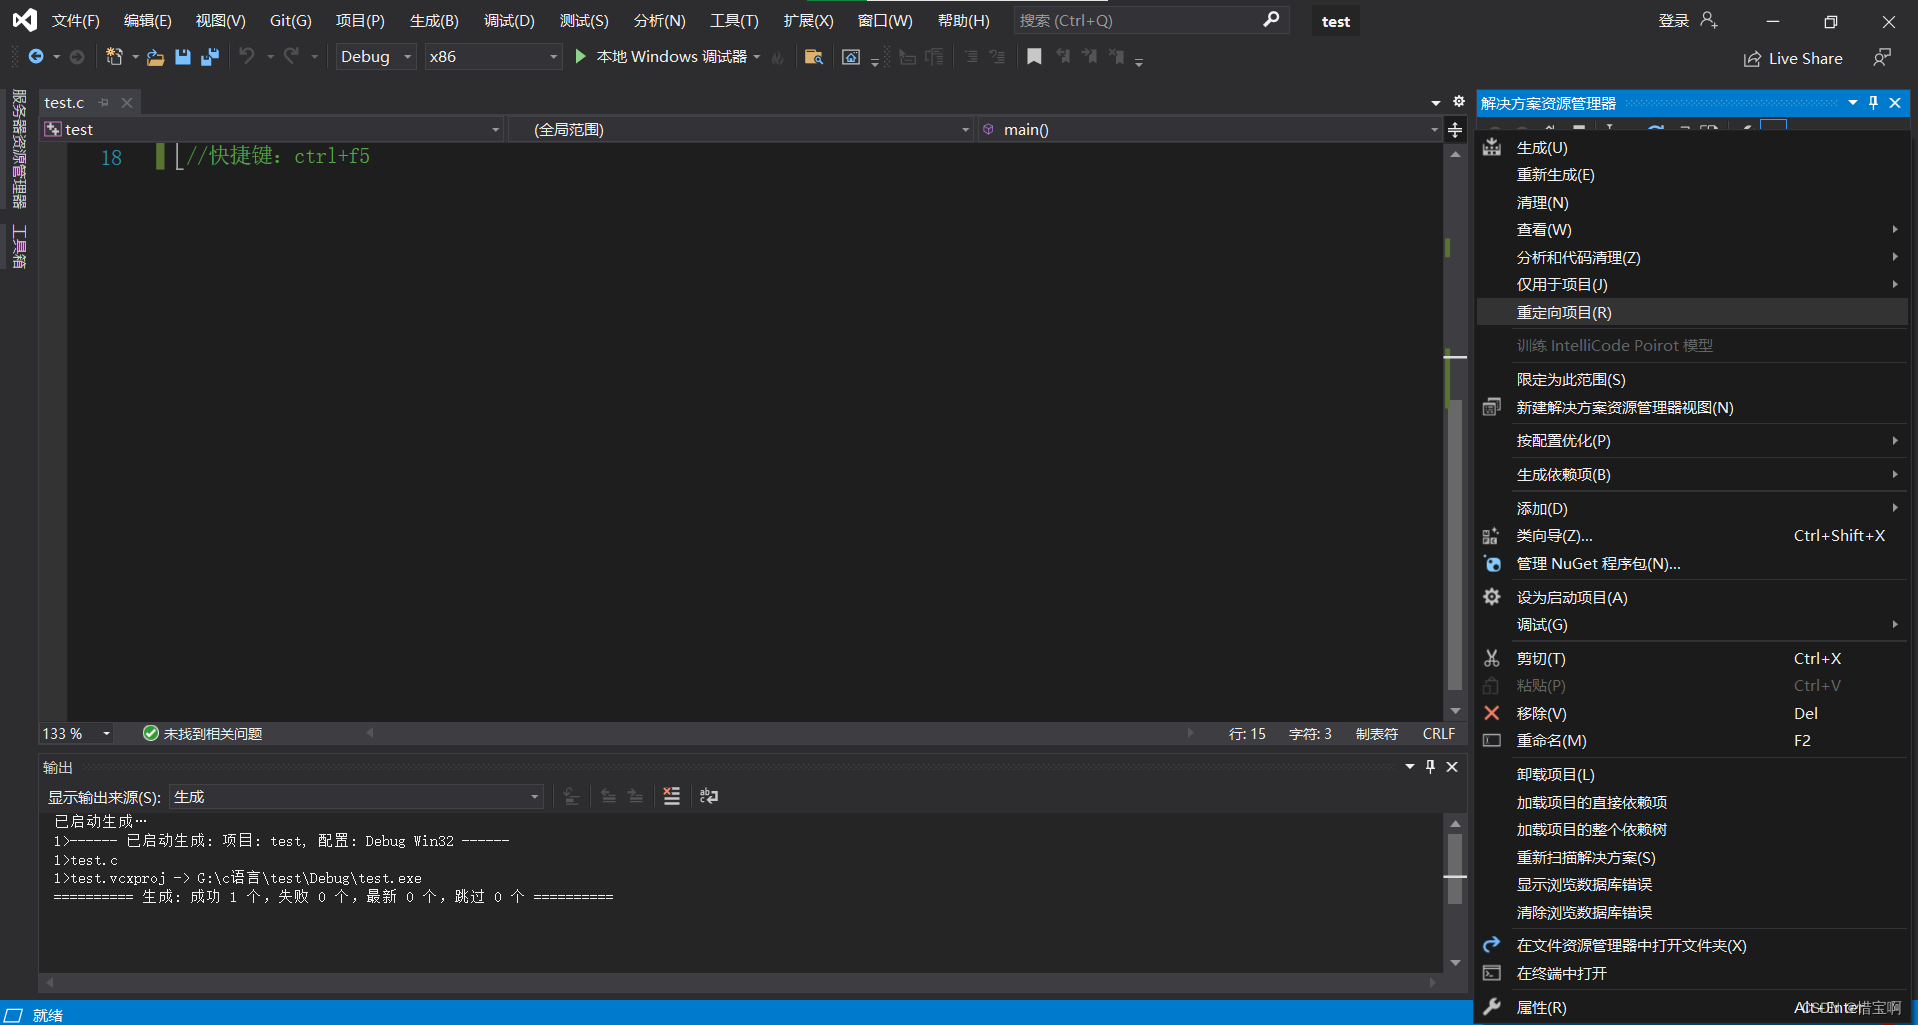Open the Debug configuration dropdown
This screenshot has height=1025, width=1918.
click(376, 57)
